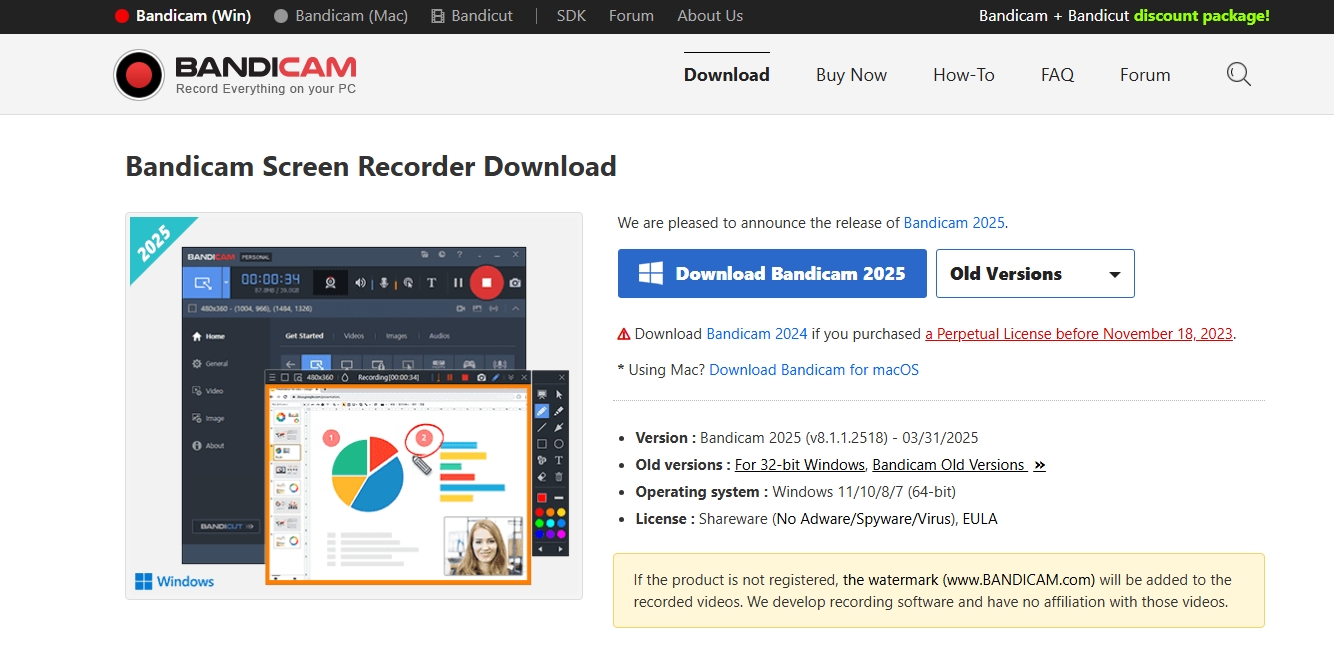Follow the Bandicam 2024 download link
Image resolution: width=1334 pixels, height=651 pixels.
click(757, 334)
